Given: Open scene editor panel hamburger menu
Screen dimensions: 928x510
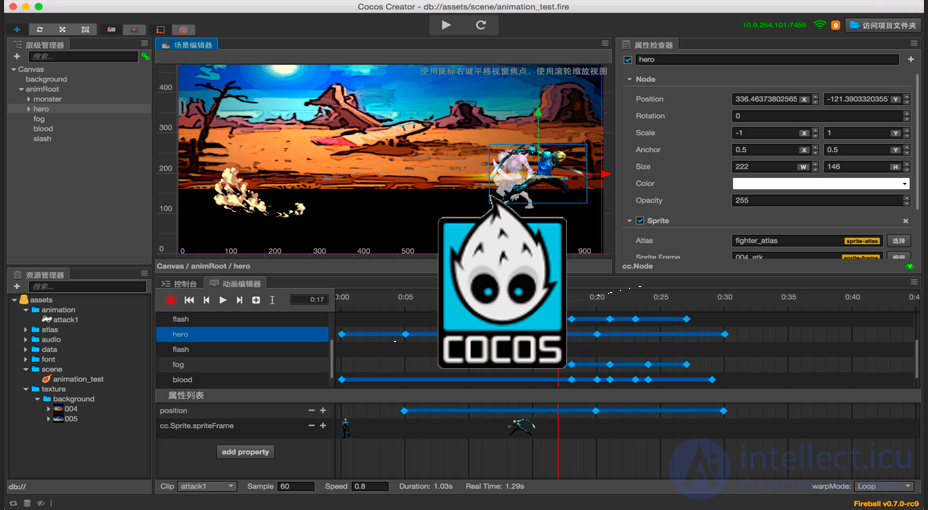Looking at the screenshot, I should [x=605, y=43].
